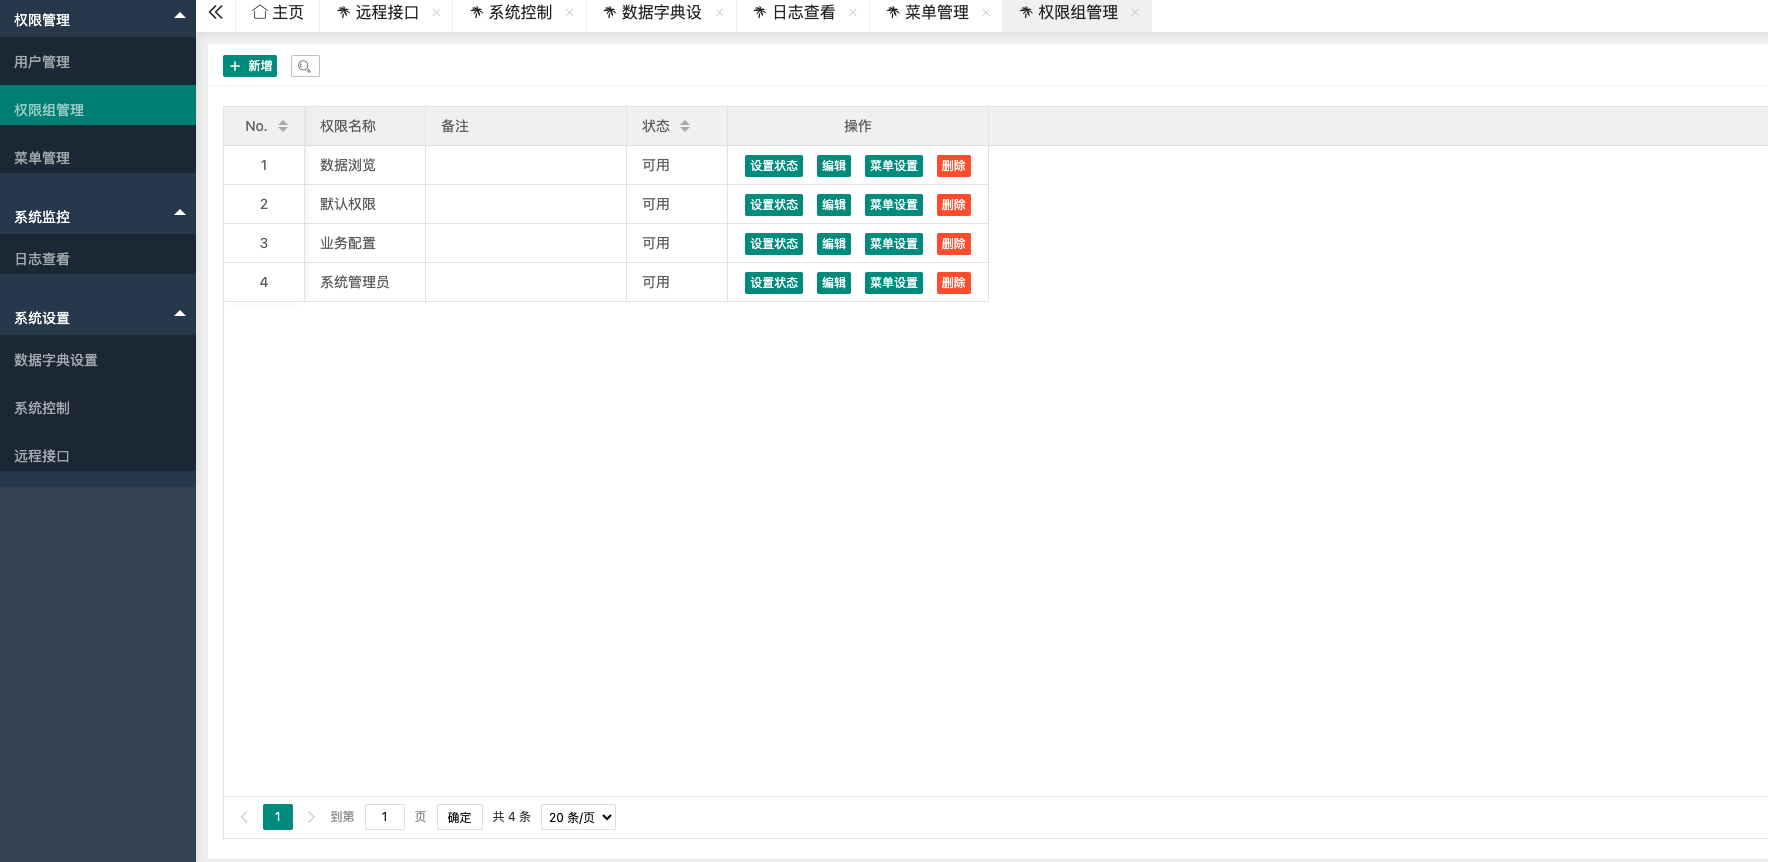This screenshot has height=862, width=1768.
Task: Click 菜单设置 for 数据浏览 row
Action: click(894, 166)
